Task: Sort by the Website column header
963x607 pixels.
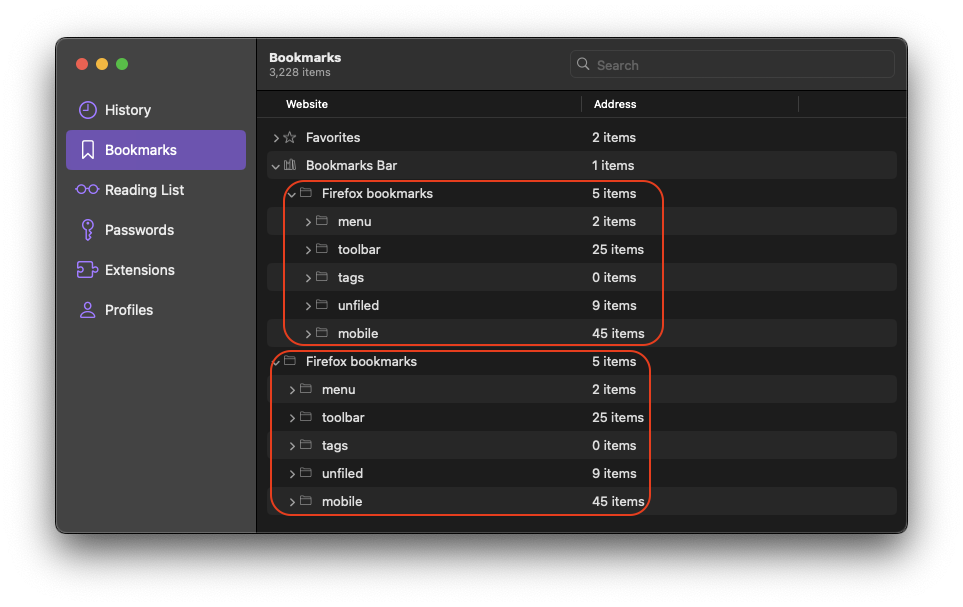Action: (x=307, y=104)
